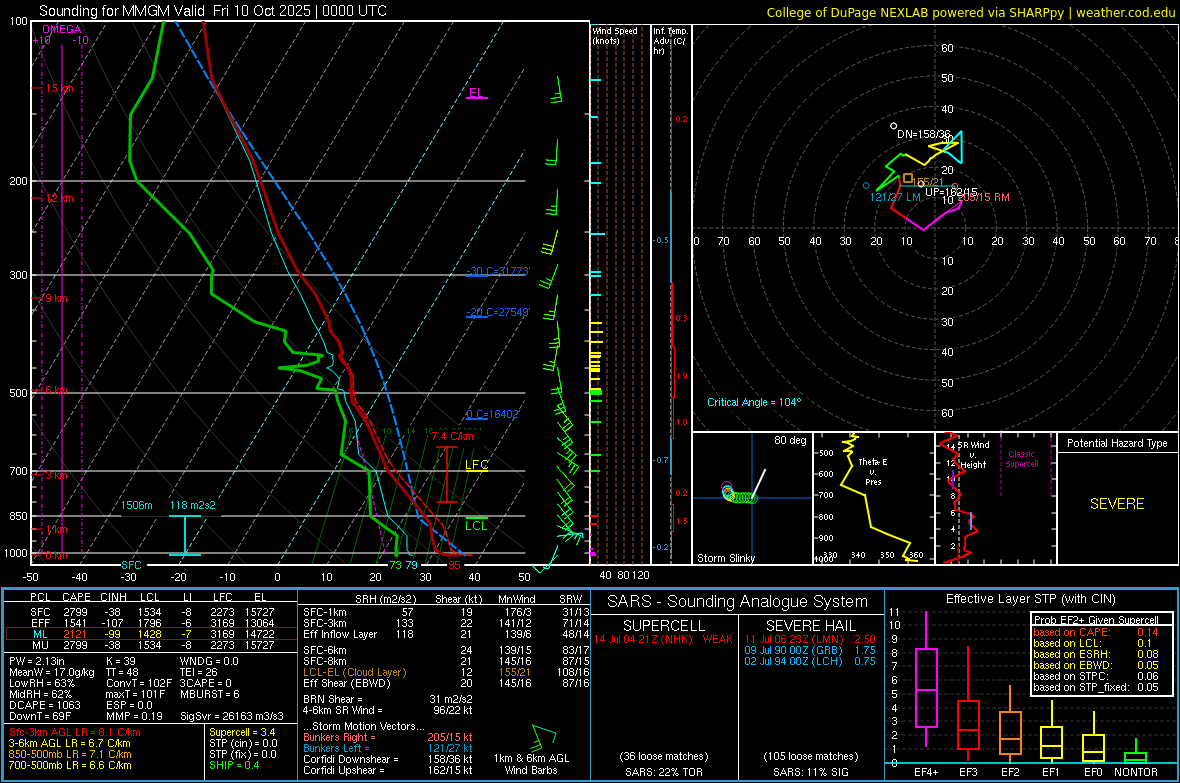Select the Wind Speed (knots) panel header
The image size is (1180, 783).
tap(615, 35)
